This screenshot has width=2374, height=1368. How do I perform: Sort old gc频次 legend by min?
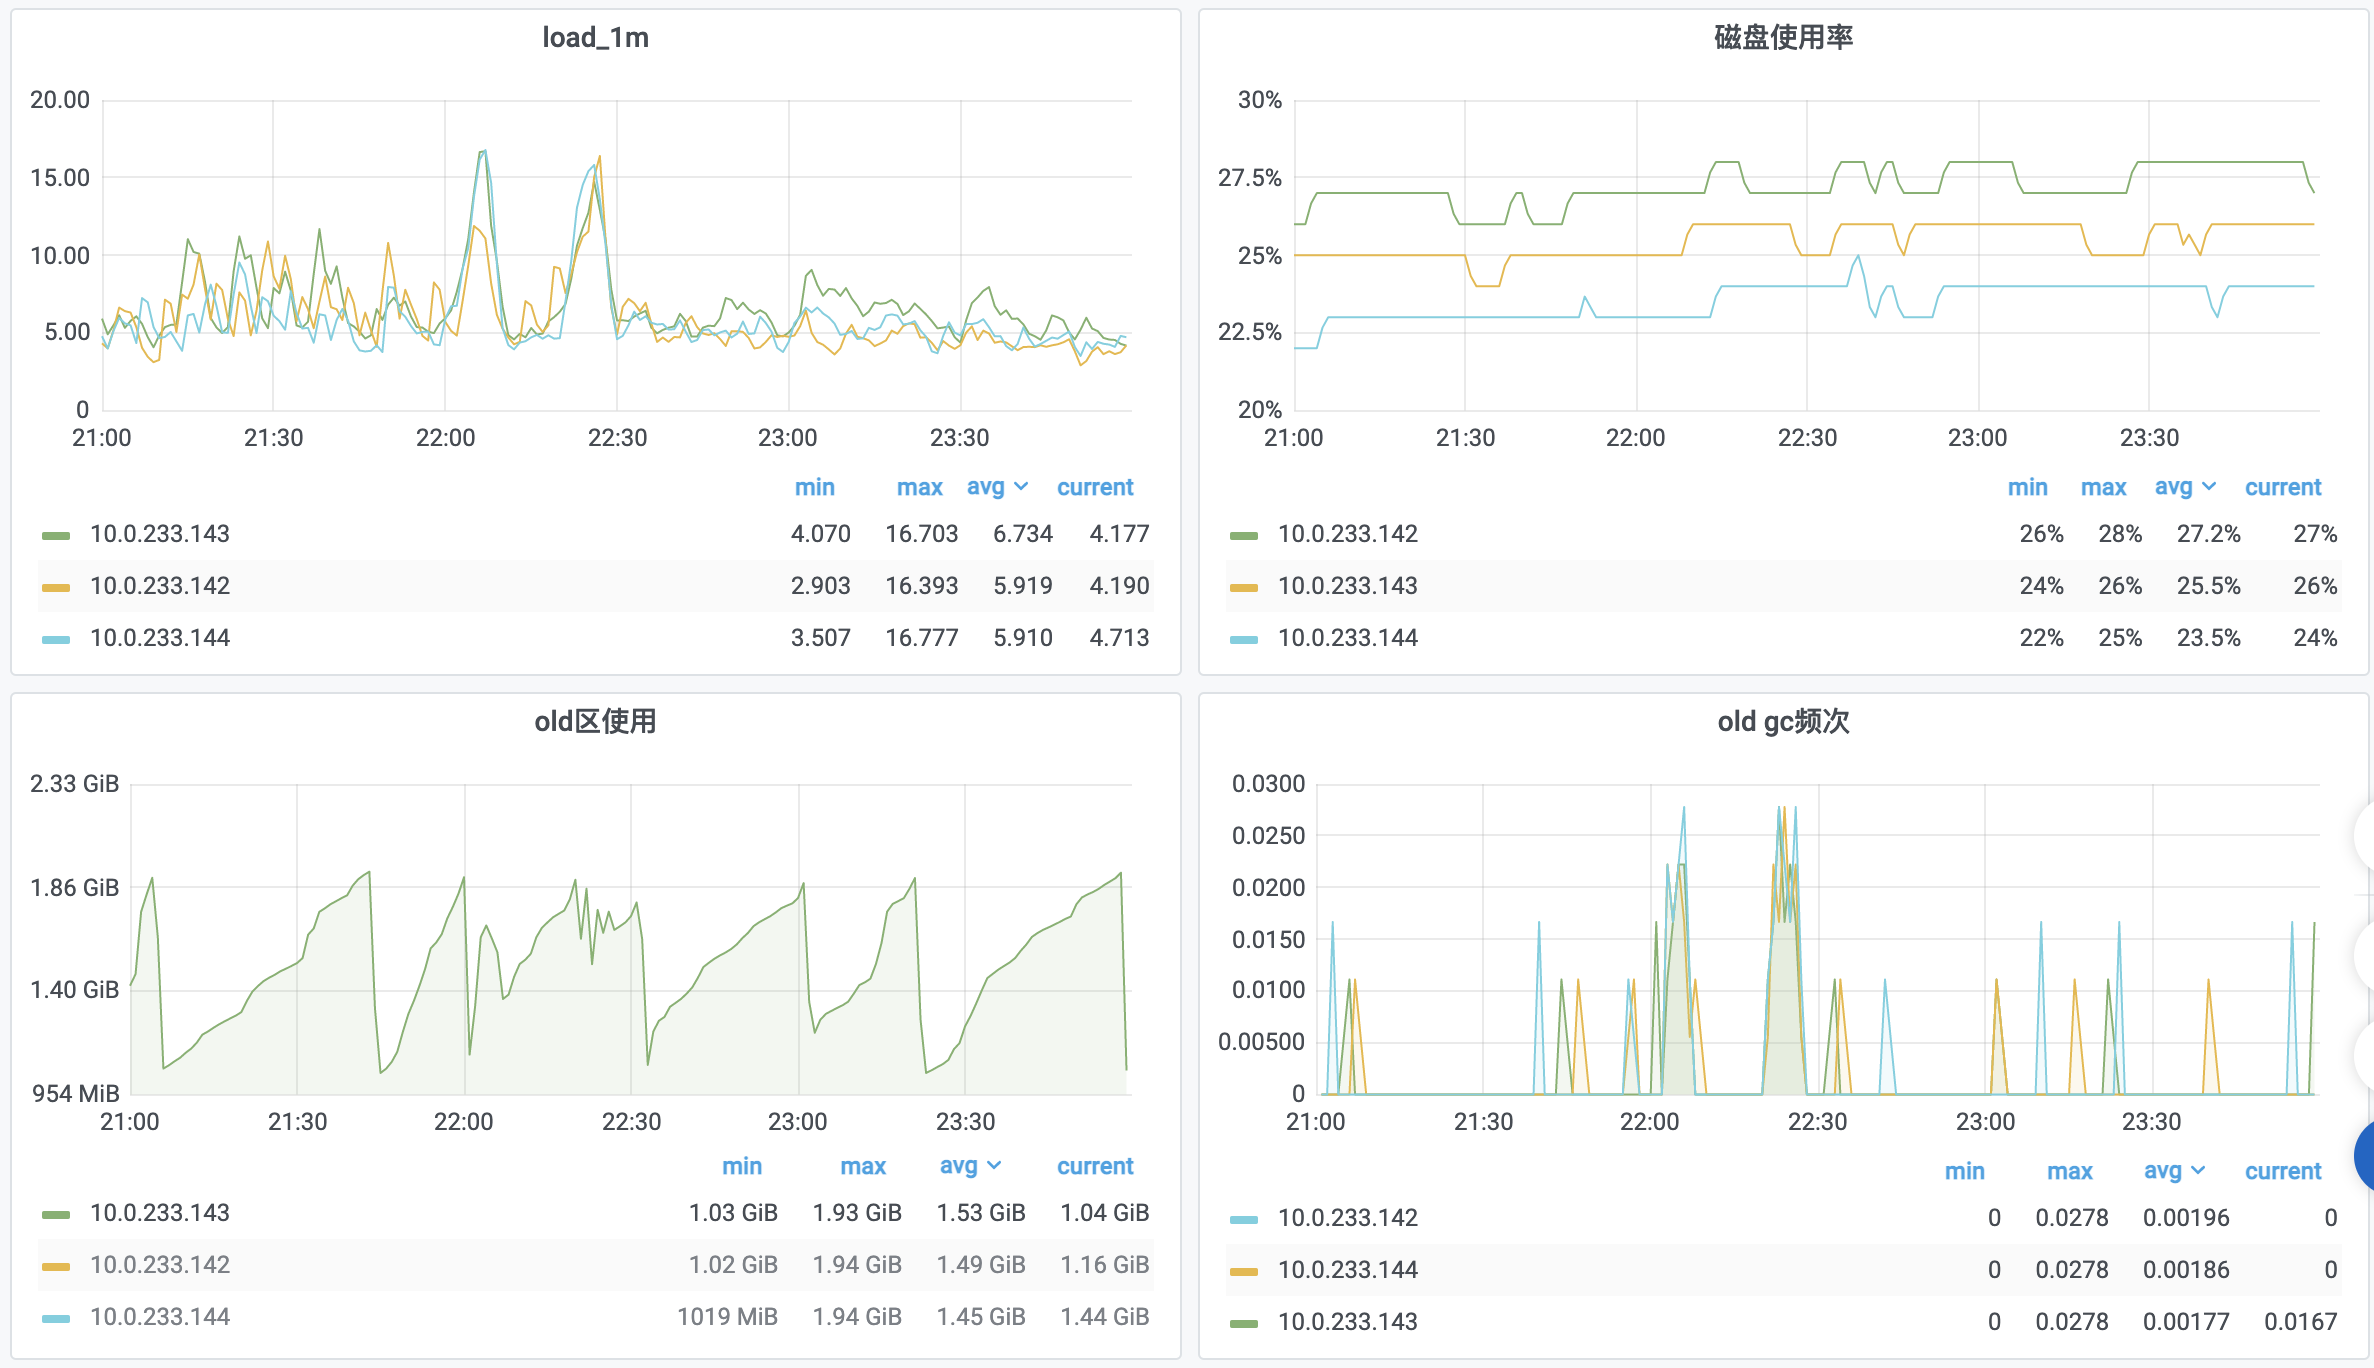click(1964, 1171)
